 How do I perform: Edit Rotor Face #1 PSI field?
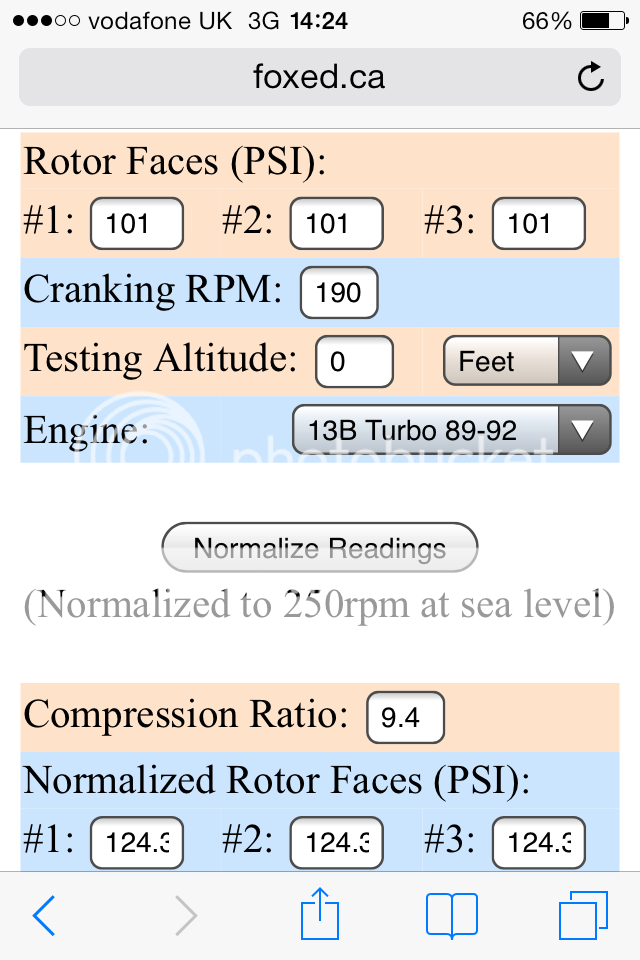(137, 223)
